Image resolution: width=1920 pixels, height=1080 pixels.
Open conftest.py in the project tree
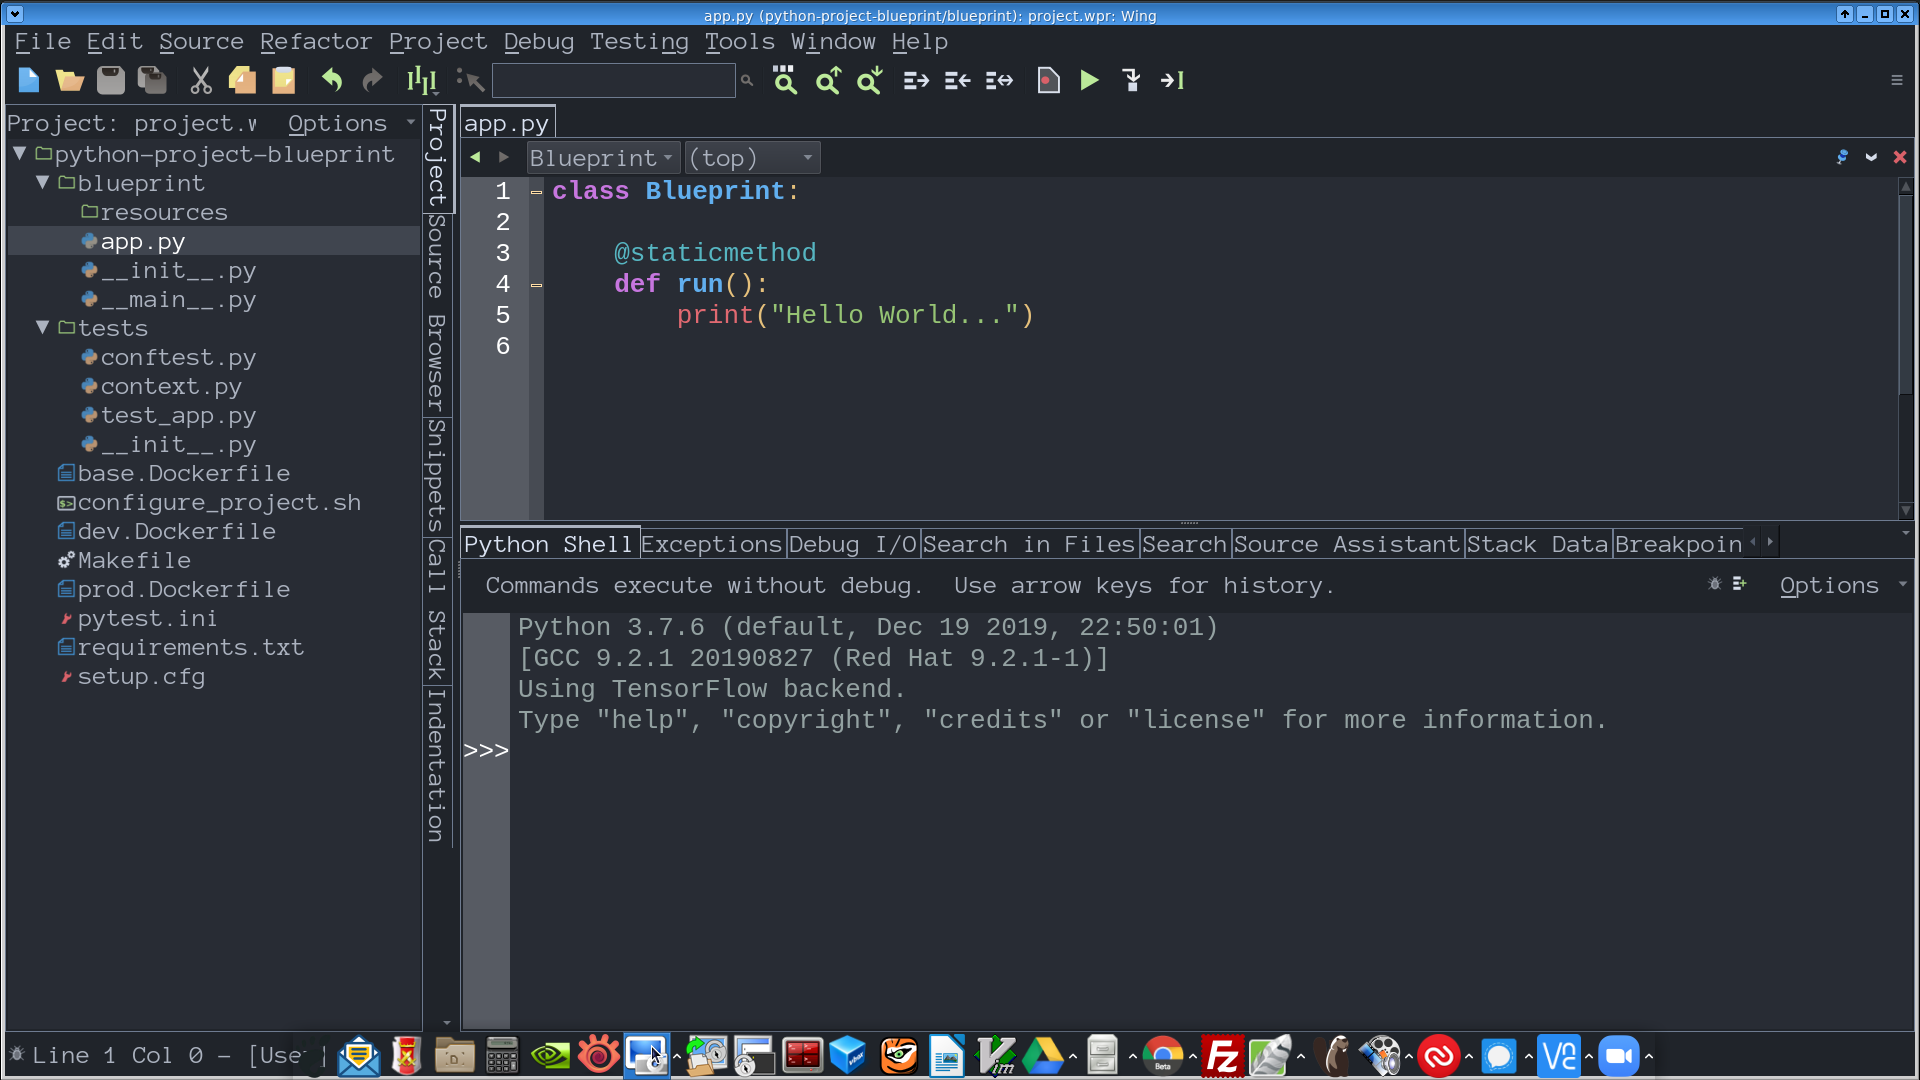pos(177,357)
